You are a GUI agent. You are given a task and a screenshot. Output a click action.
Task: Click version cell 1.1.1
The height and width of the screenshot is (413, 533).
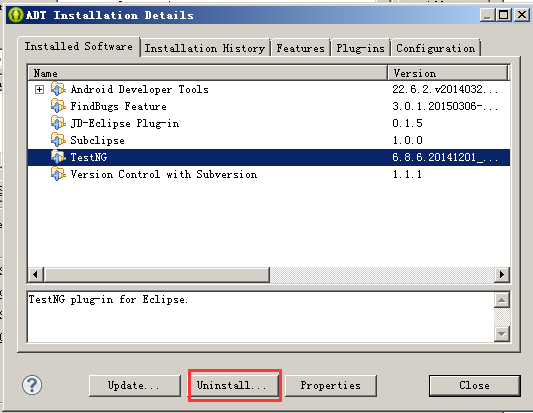coord(407,174)
